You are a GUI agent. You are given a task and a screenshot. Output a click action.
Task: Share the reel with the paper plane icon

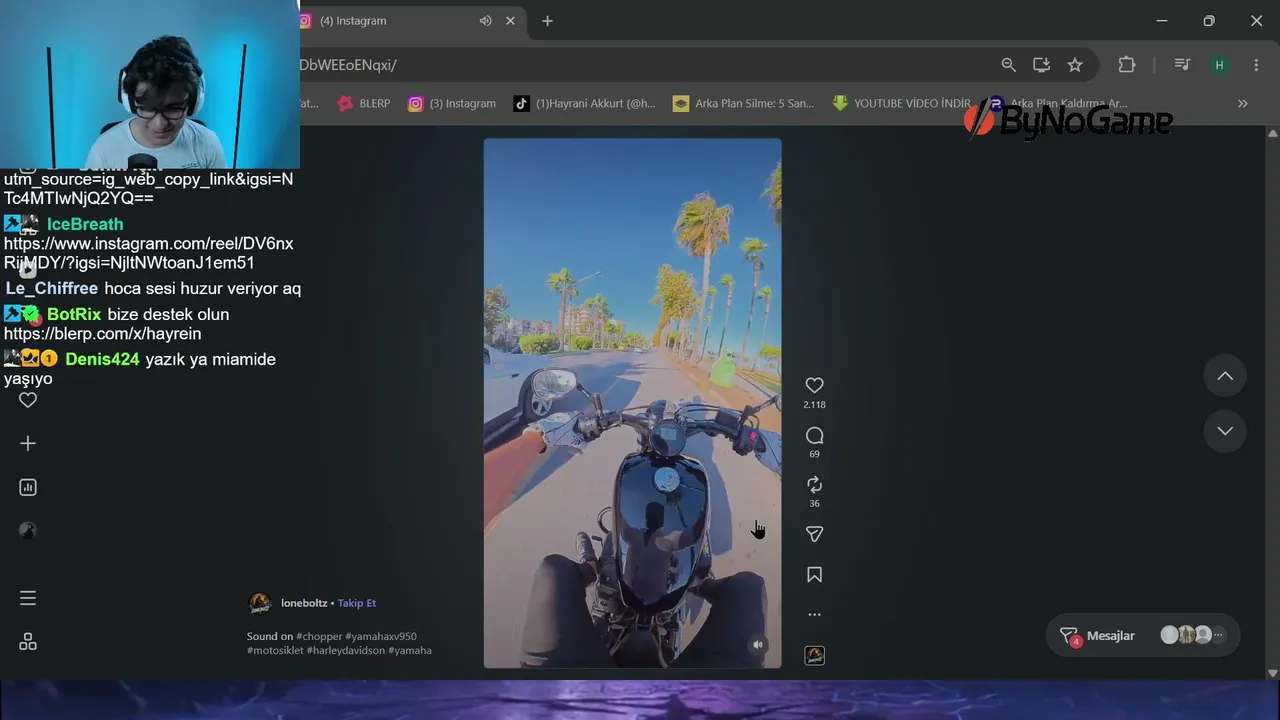click(x=814, y=534)
